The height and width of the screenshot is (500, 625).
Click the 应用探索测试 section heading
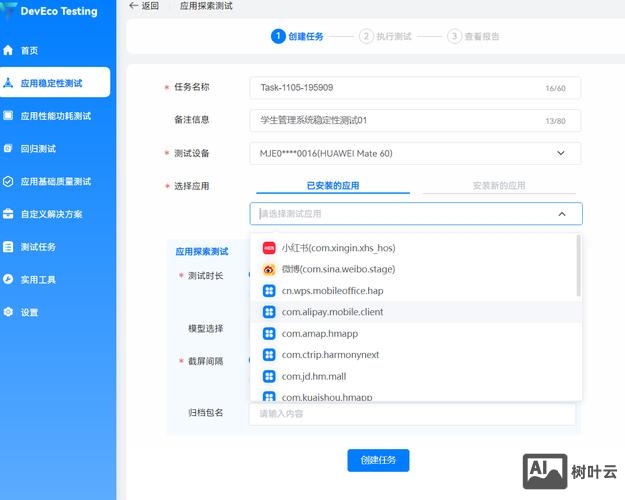pyautogui.click(x=202, y=252)
